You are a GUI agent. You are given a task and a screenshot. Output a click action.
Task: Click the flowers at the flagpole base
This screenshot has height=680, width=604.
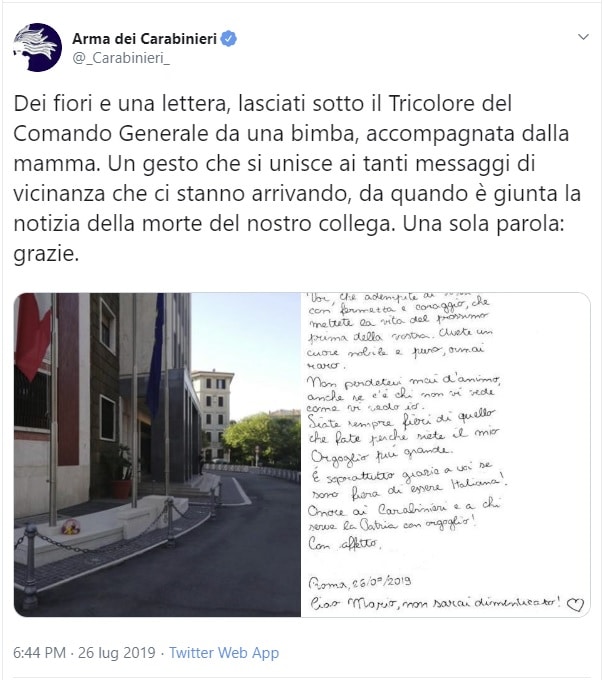click(70, 527)
